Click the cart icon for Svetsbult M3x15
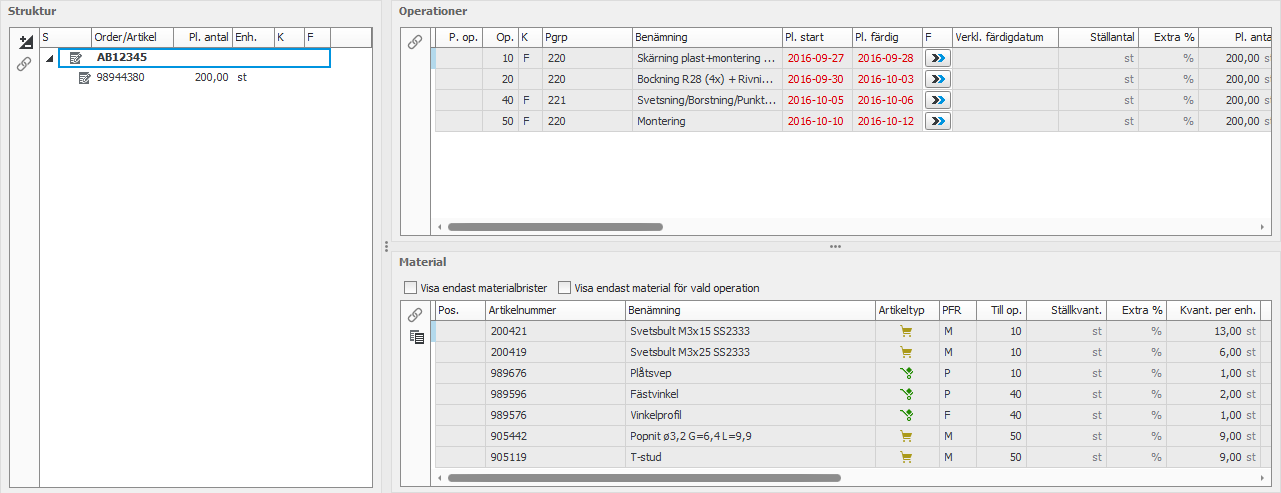This screenshot has width=1281, height=493. [x=906, y=331]
